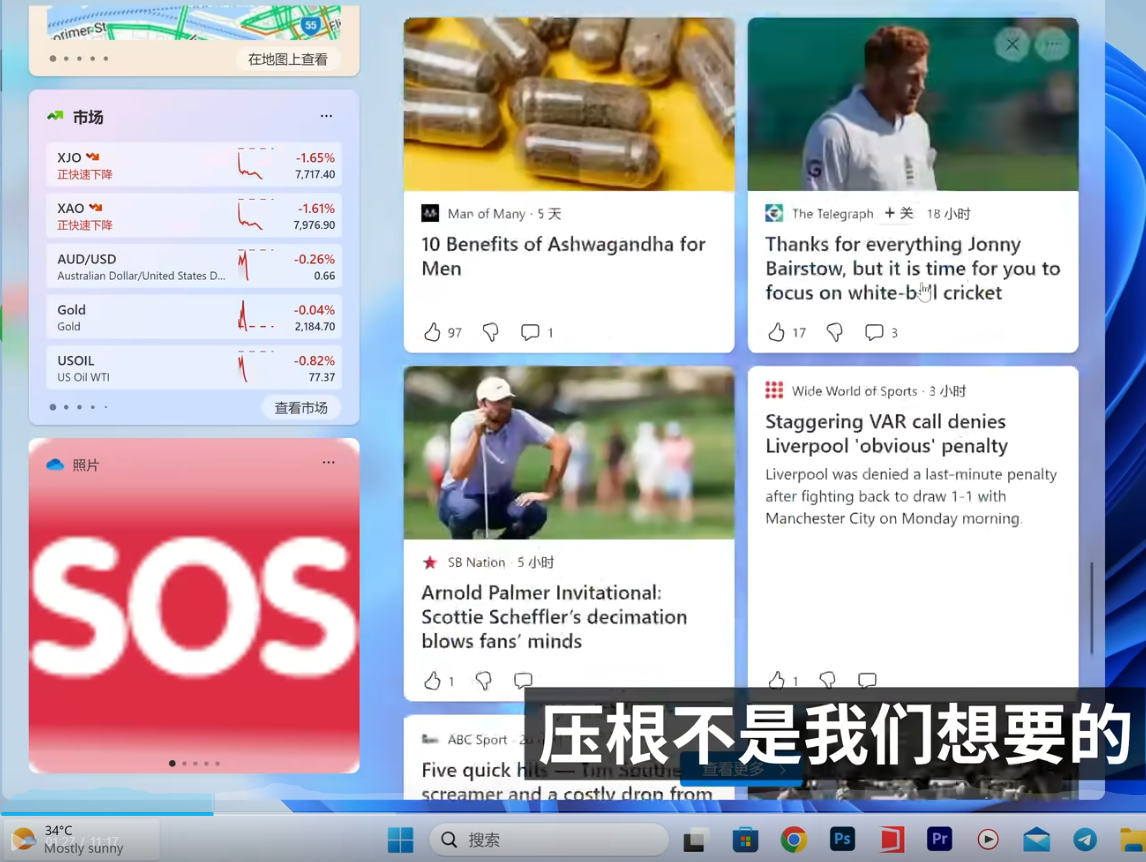Click the 市场 widget title
1146x862 pixels.
pos(88,117)
